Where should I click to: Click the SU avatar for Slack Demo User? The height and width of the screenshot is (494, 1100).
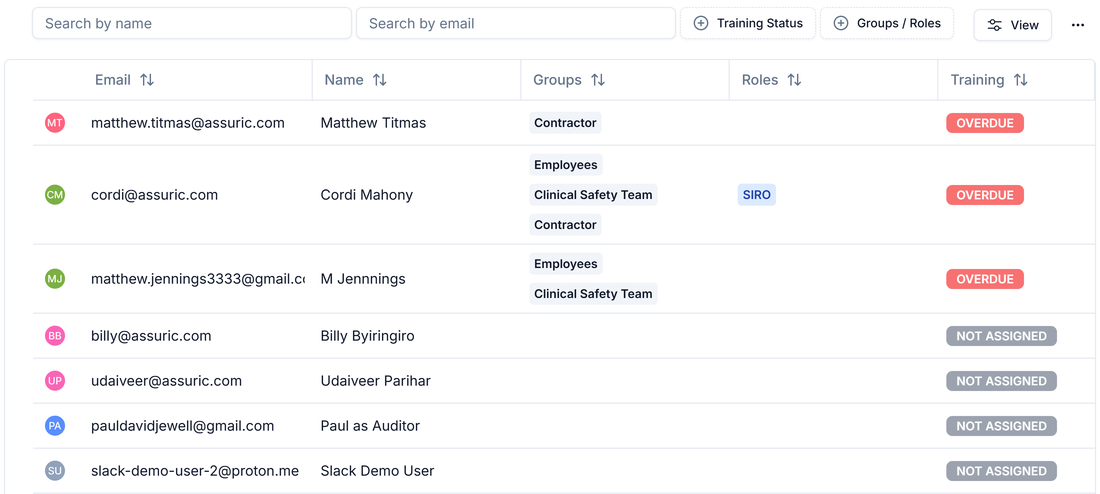click(x=55, y=471)
